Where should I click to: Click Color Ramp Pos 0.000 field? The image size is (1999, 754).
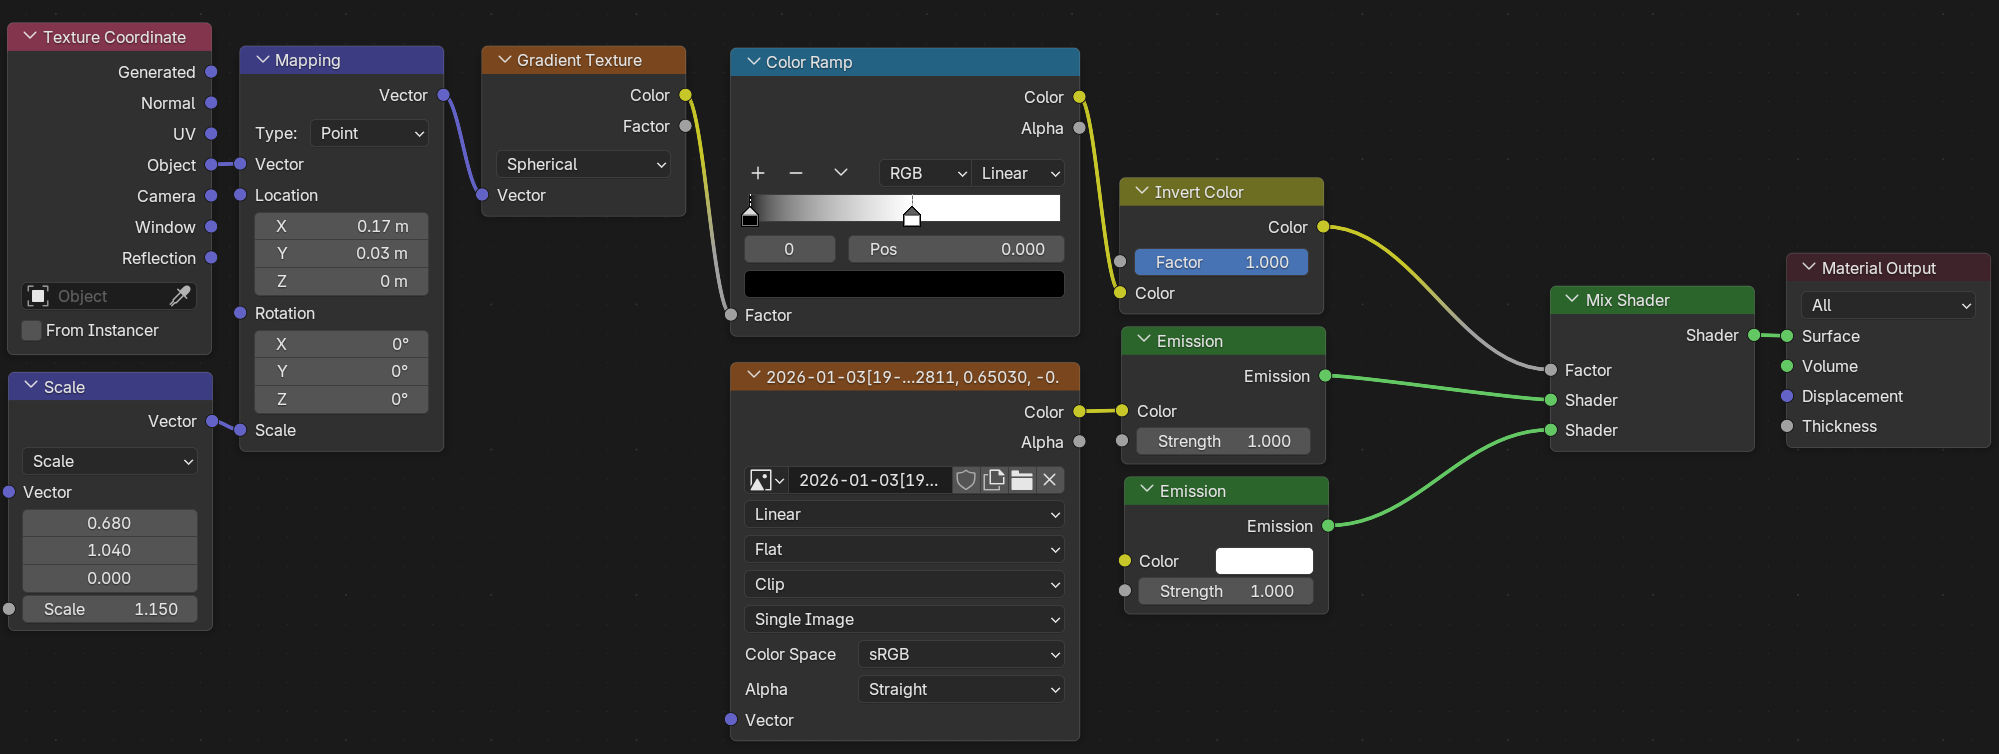pos(956,249)
